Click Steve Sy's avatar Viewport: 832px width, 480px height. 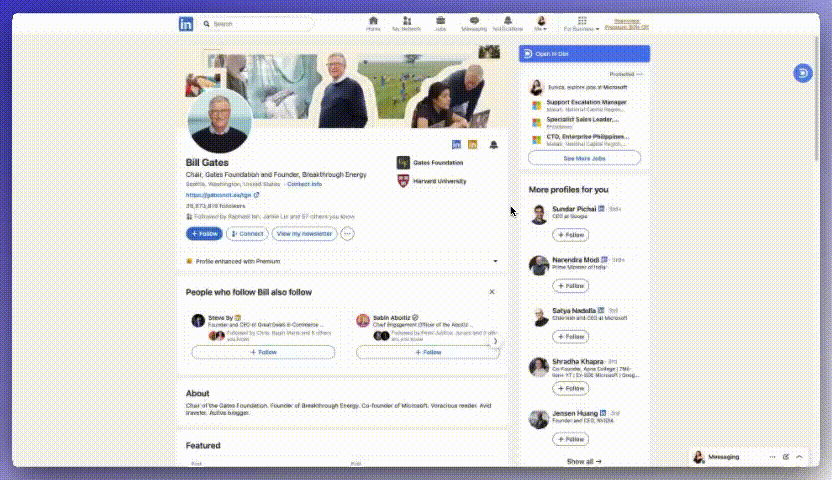pos(198,320)
